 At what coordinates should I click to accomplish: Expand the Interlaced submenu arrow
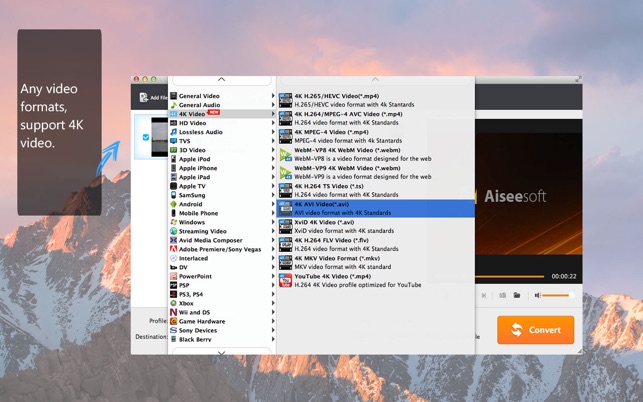coord(273,258)
